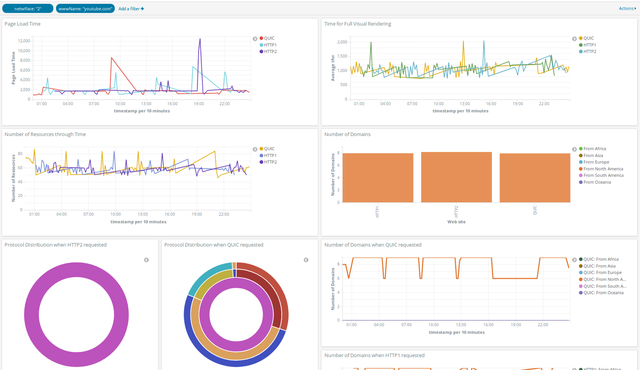640x370 pixels.
Task: Click Protocol Distribution when QUIC requested title
Action: pyautogui.click(x=214, y=245)
